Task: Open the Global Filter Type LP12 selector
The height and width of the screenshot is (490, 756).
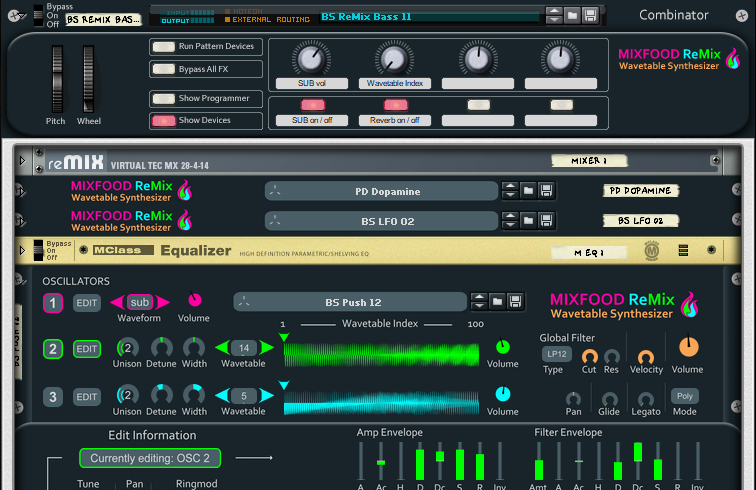Action: tap(556, 354)
